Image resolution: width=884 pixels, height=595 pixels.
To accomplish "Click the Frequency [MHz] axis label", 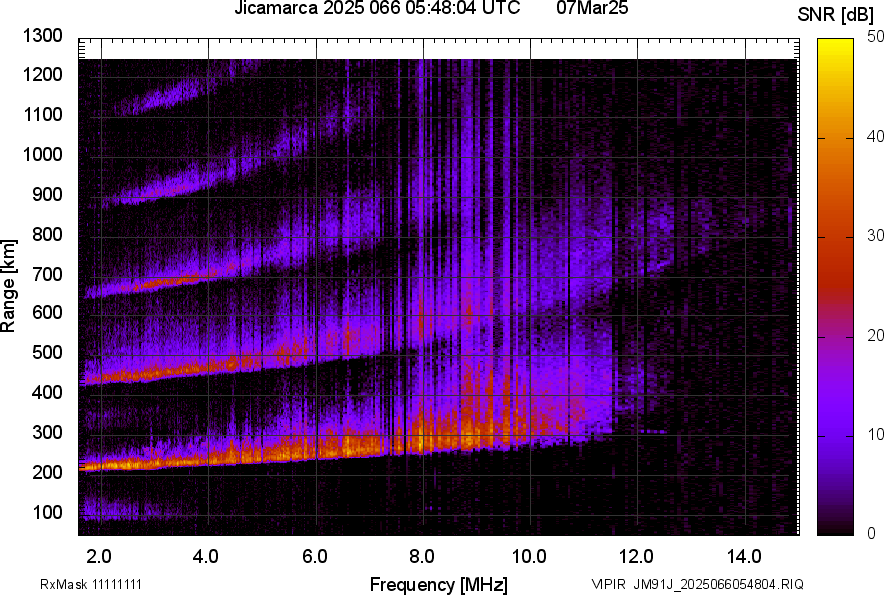I will point(438,584).
